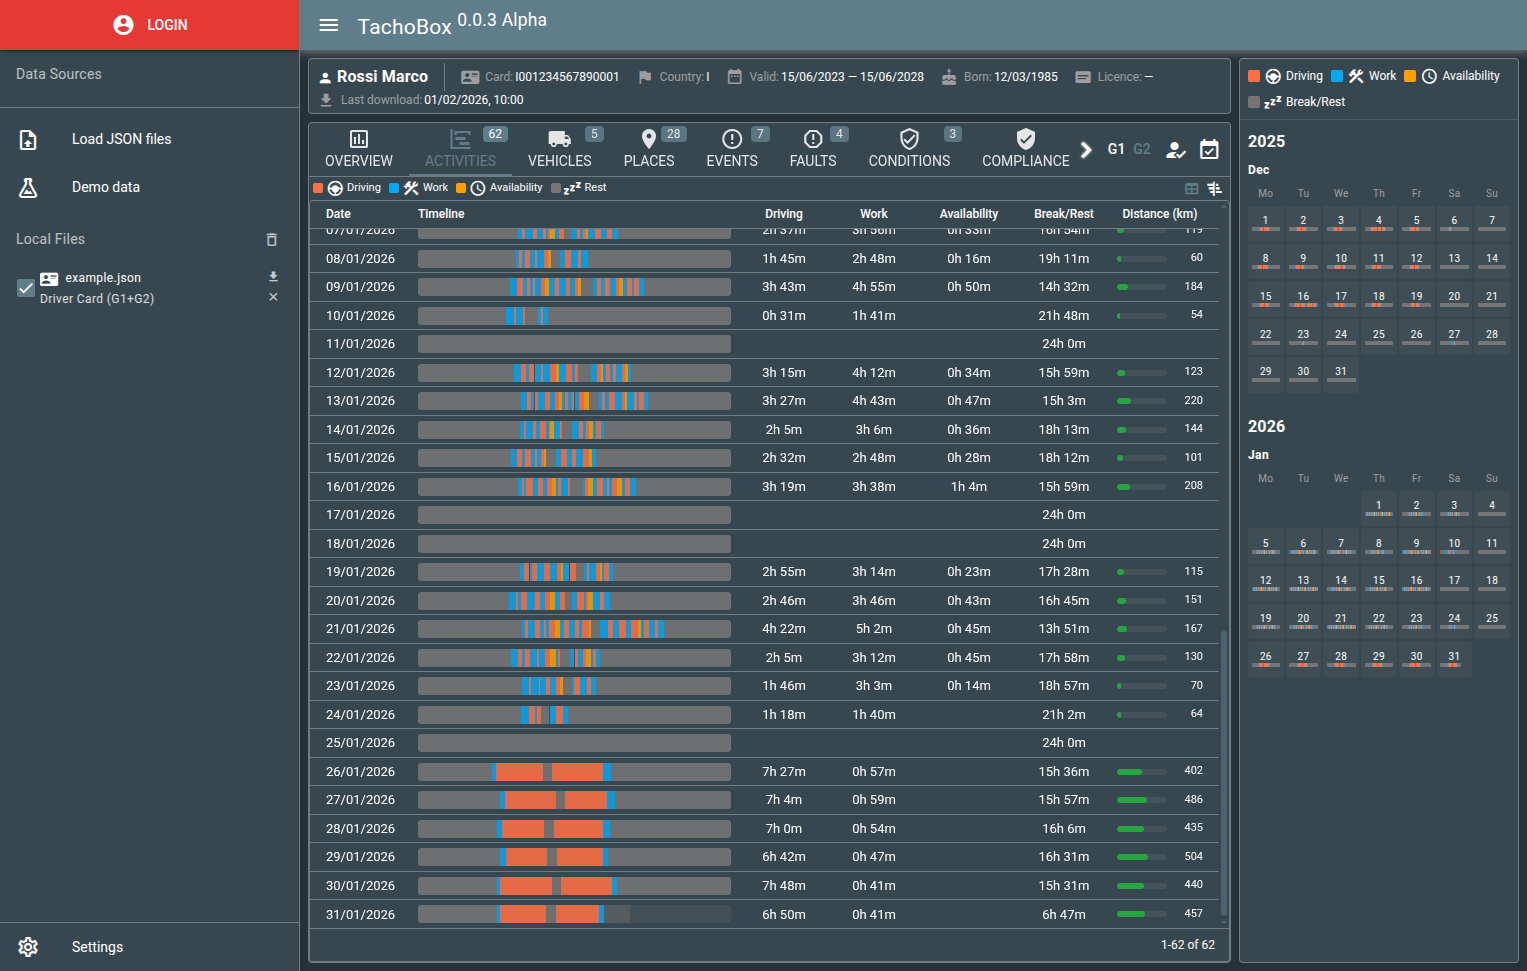Uncheck the example.json file checkbox
1527x971 pixels.
pyautogui.click(x=26, y=288)
